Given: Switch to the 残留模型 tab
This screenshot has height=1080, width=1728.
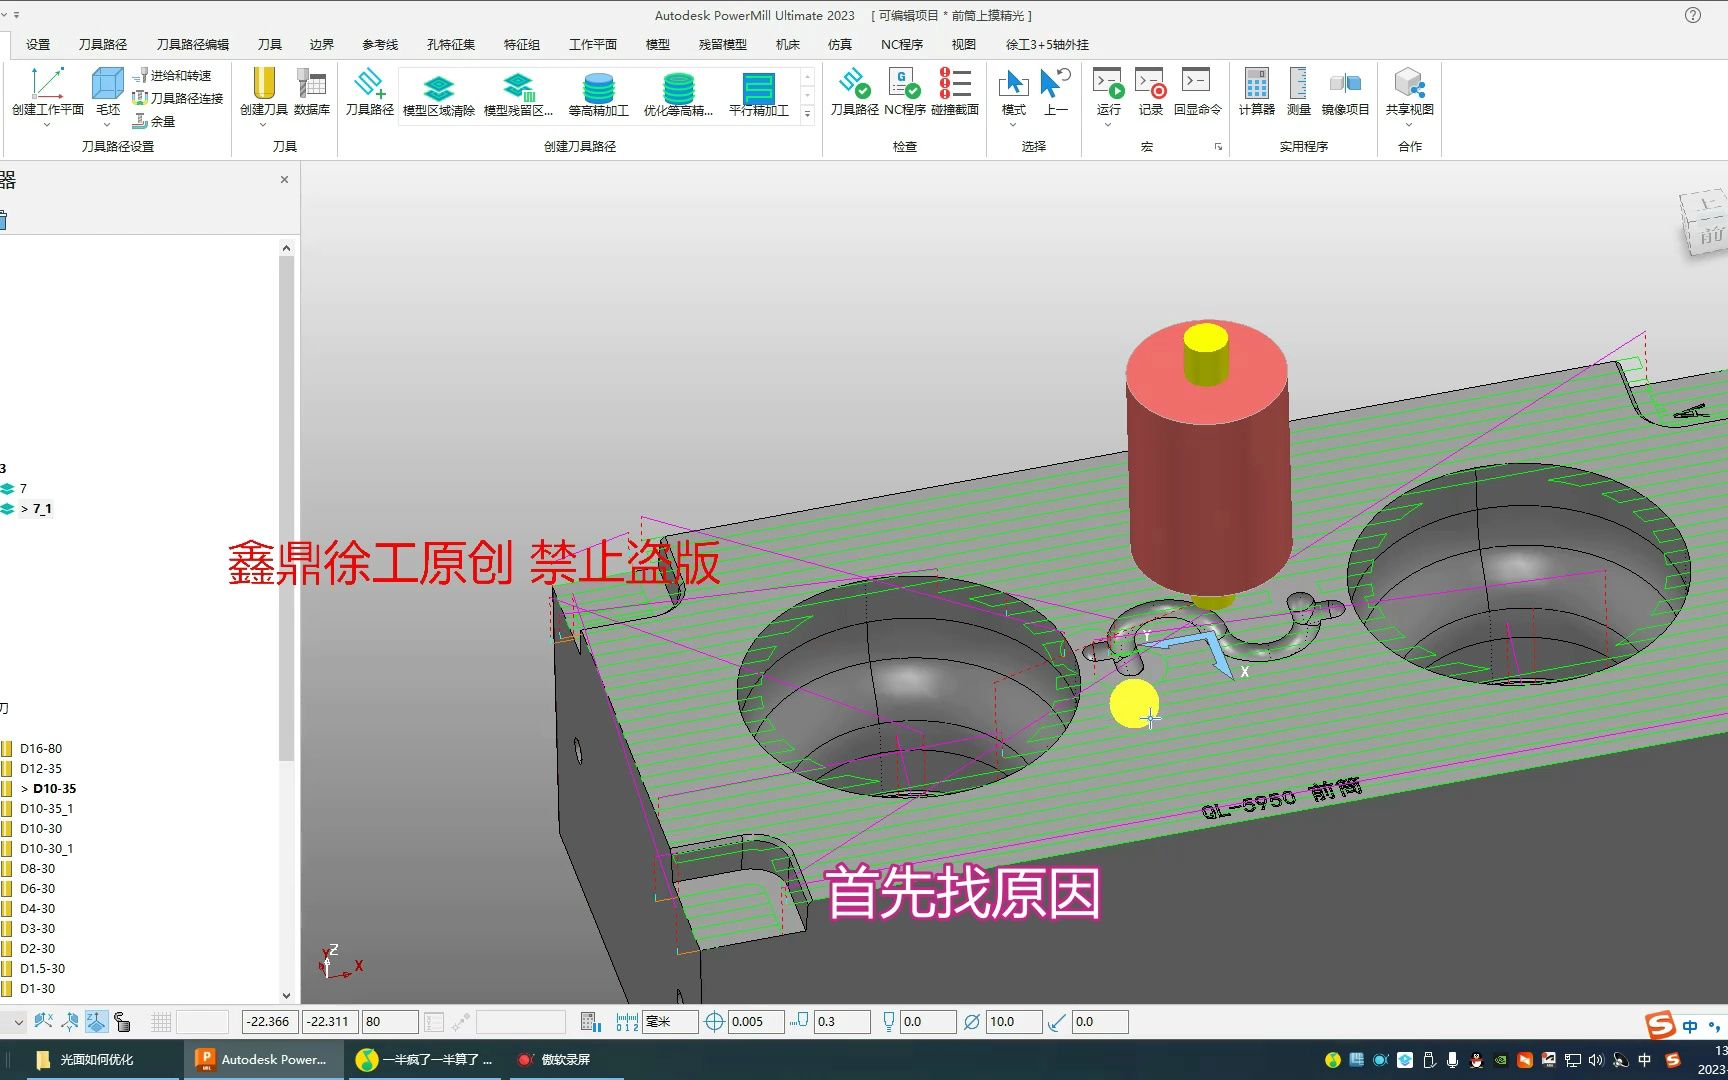Looking at the screenshot, I should coord(723,44).
